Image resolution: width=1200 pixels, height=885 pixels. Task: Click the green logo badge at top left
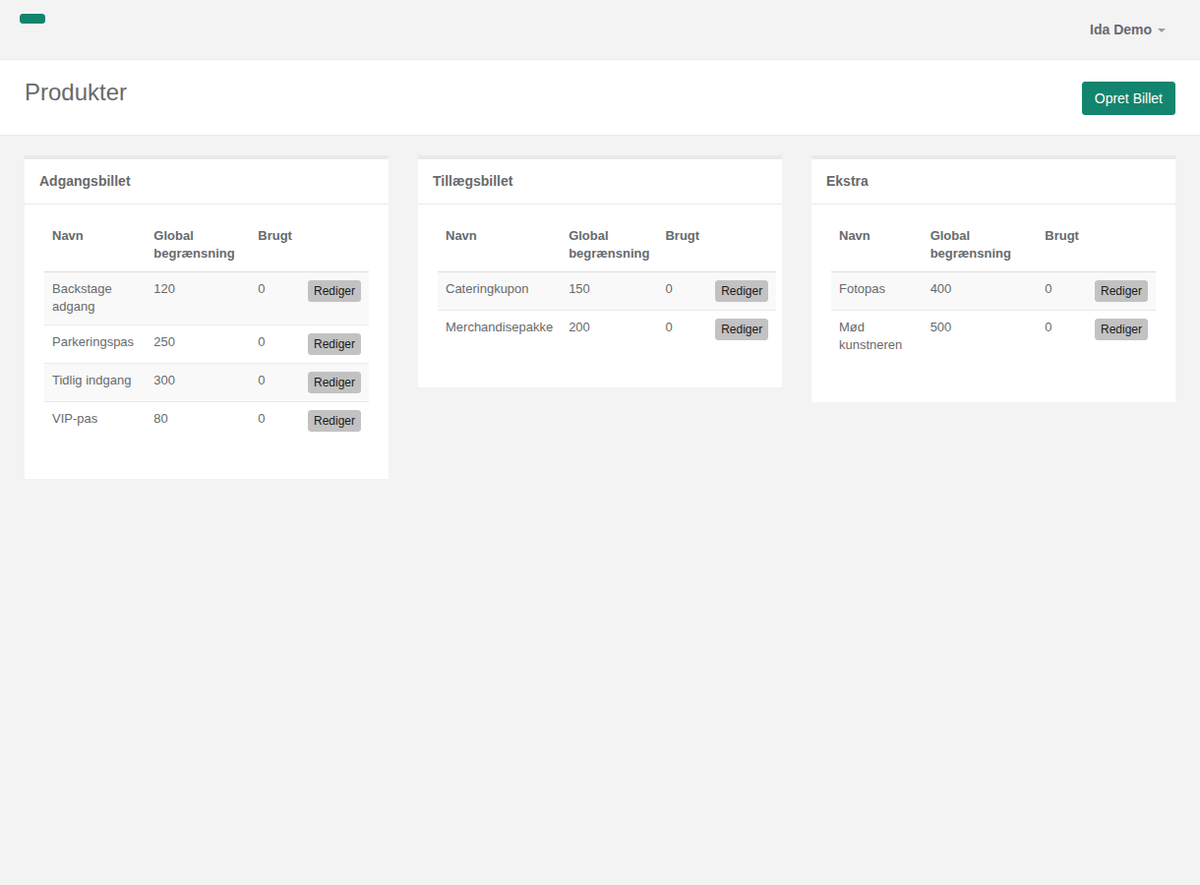pos(32,19)
